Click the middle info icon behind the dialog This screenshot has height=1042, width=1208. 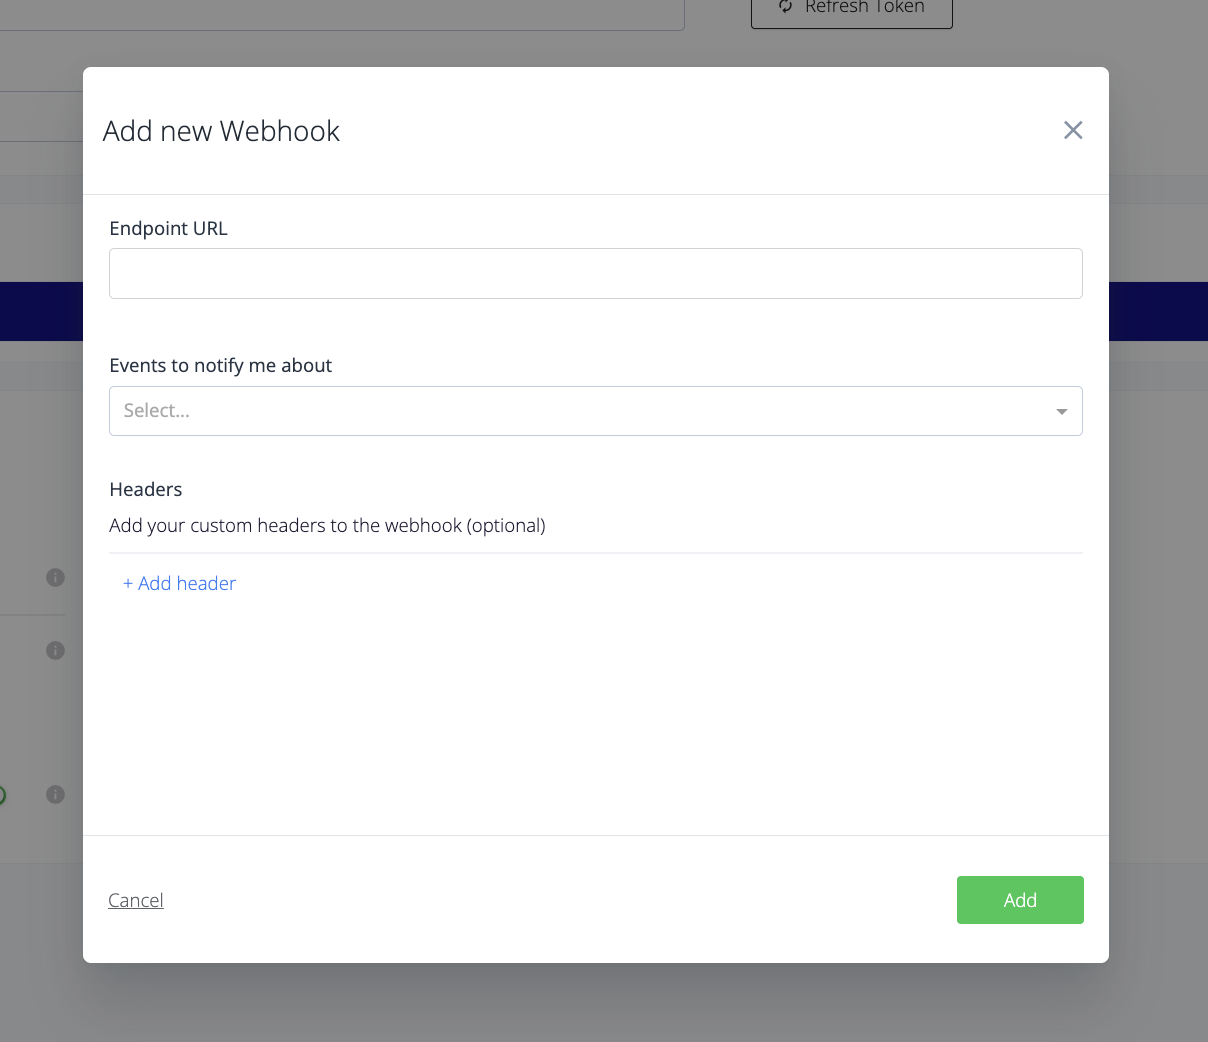click(56, 650)
